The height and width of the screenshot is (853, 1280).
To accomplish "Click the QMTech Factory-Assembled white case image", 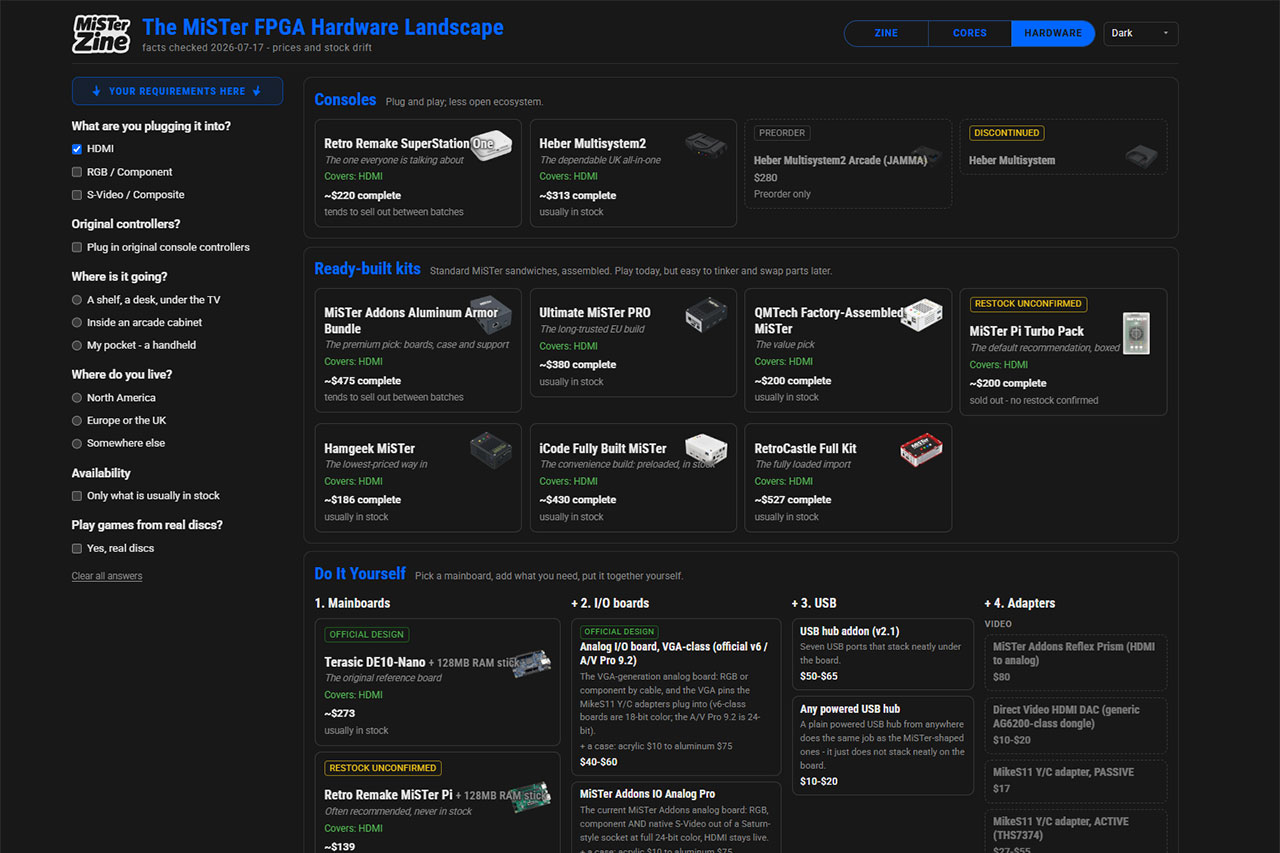I will (921, 314).
